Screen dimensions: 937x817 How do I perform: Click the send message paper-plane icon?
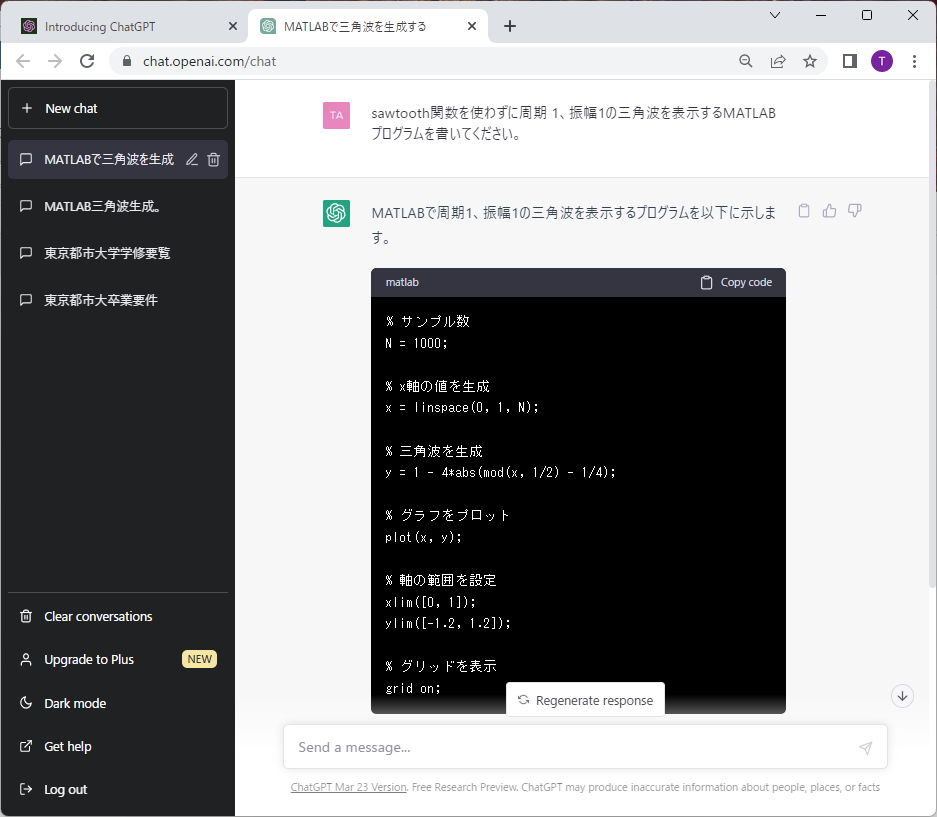pos(865,748)
